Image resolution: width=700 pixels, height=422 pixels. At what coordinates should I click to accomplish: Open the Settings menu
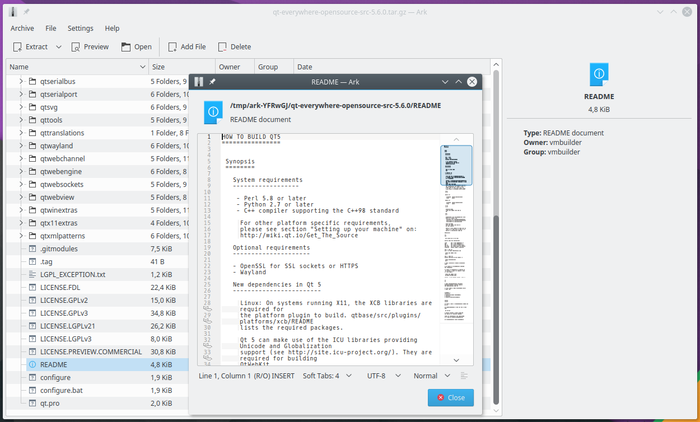80,28
